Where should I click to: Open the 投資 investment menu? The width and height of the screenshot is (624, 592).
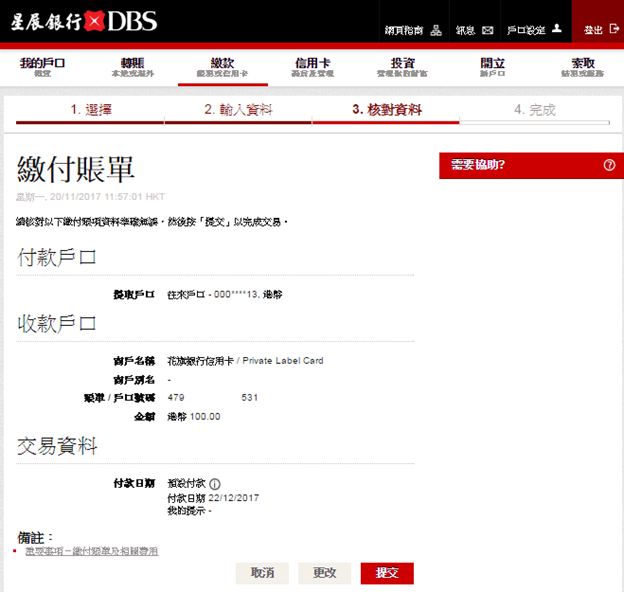pos(402,67)
